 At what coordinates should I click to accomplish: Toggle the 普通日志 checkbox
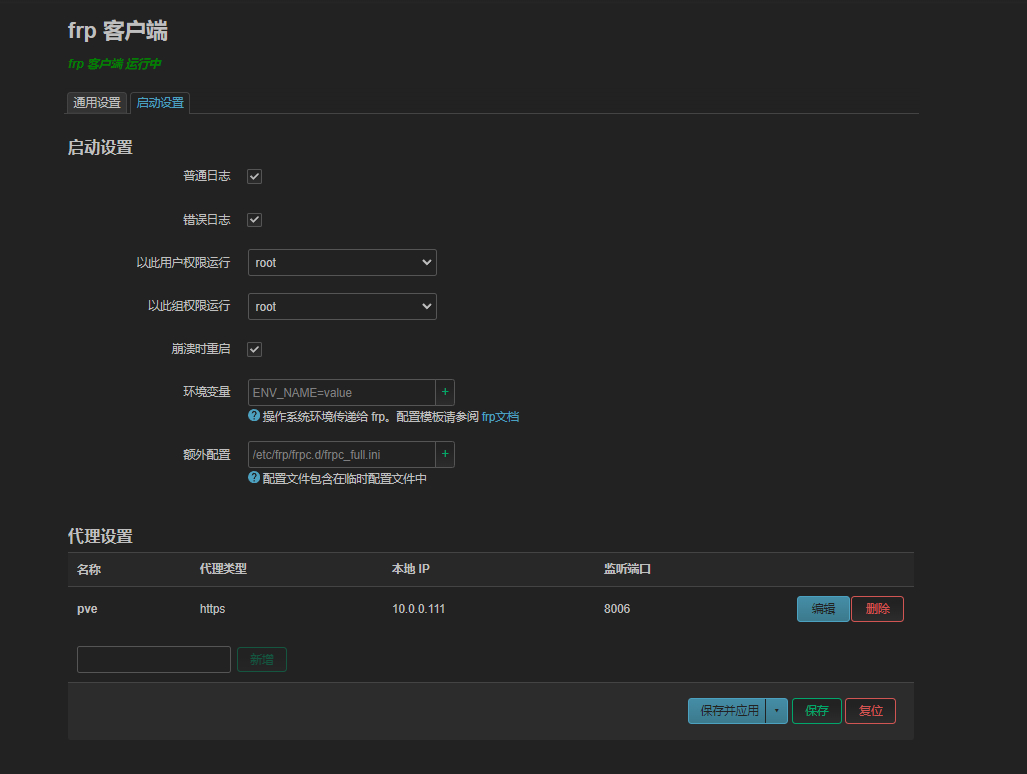(254, 176)
